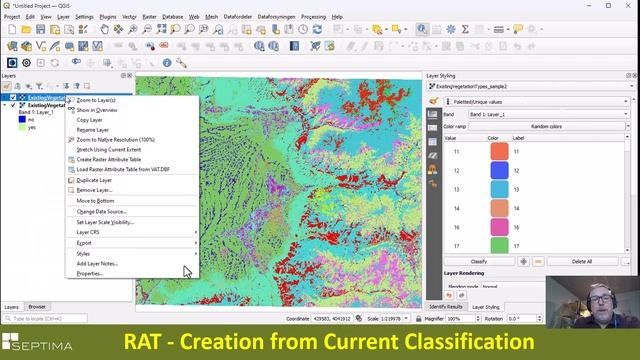Click the pink color swatch for value 16
The width and height of the screenshot is (640, 360).
499,227
